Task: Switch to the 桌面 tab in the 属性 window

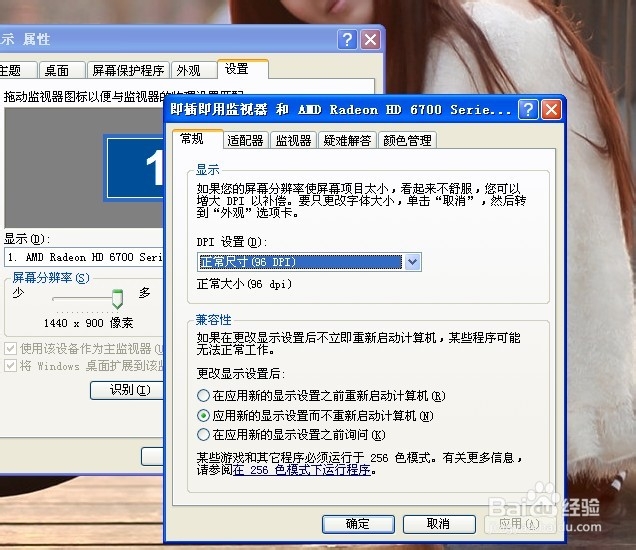Action: click(x=62, y=71)
